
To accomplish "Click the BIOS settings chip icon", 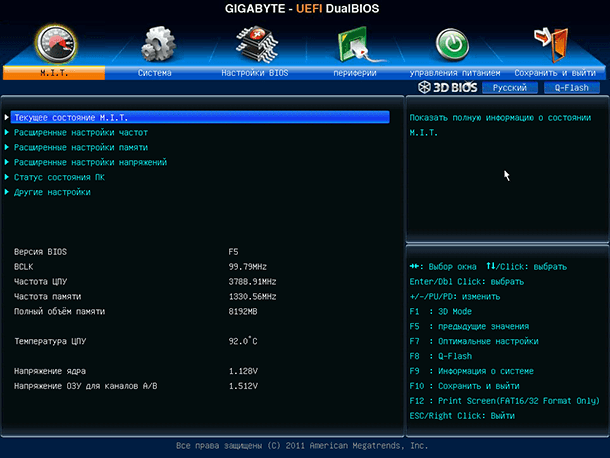I will coord(257,44).
